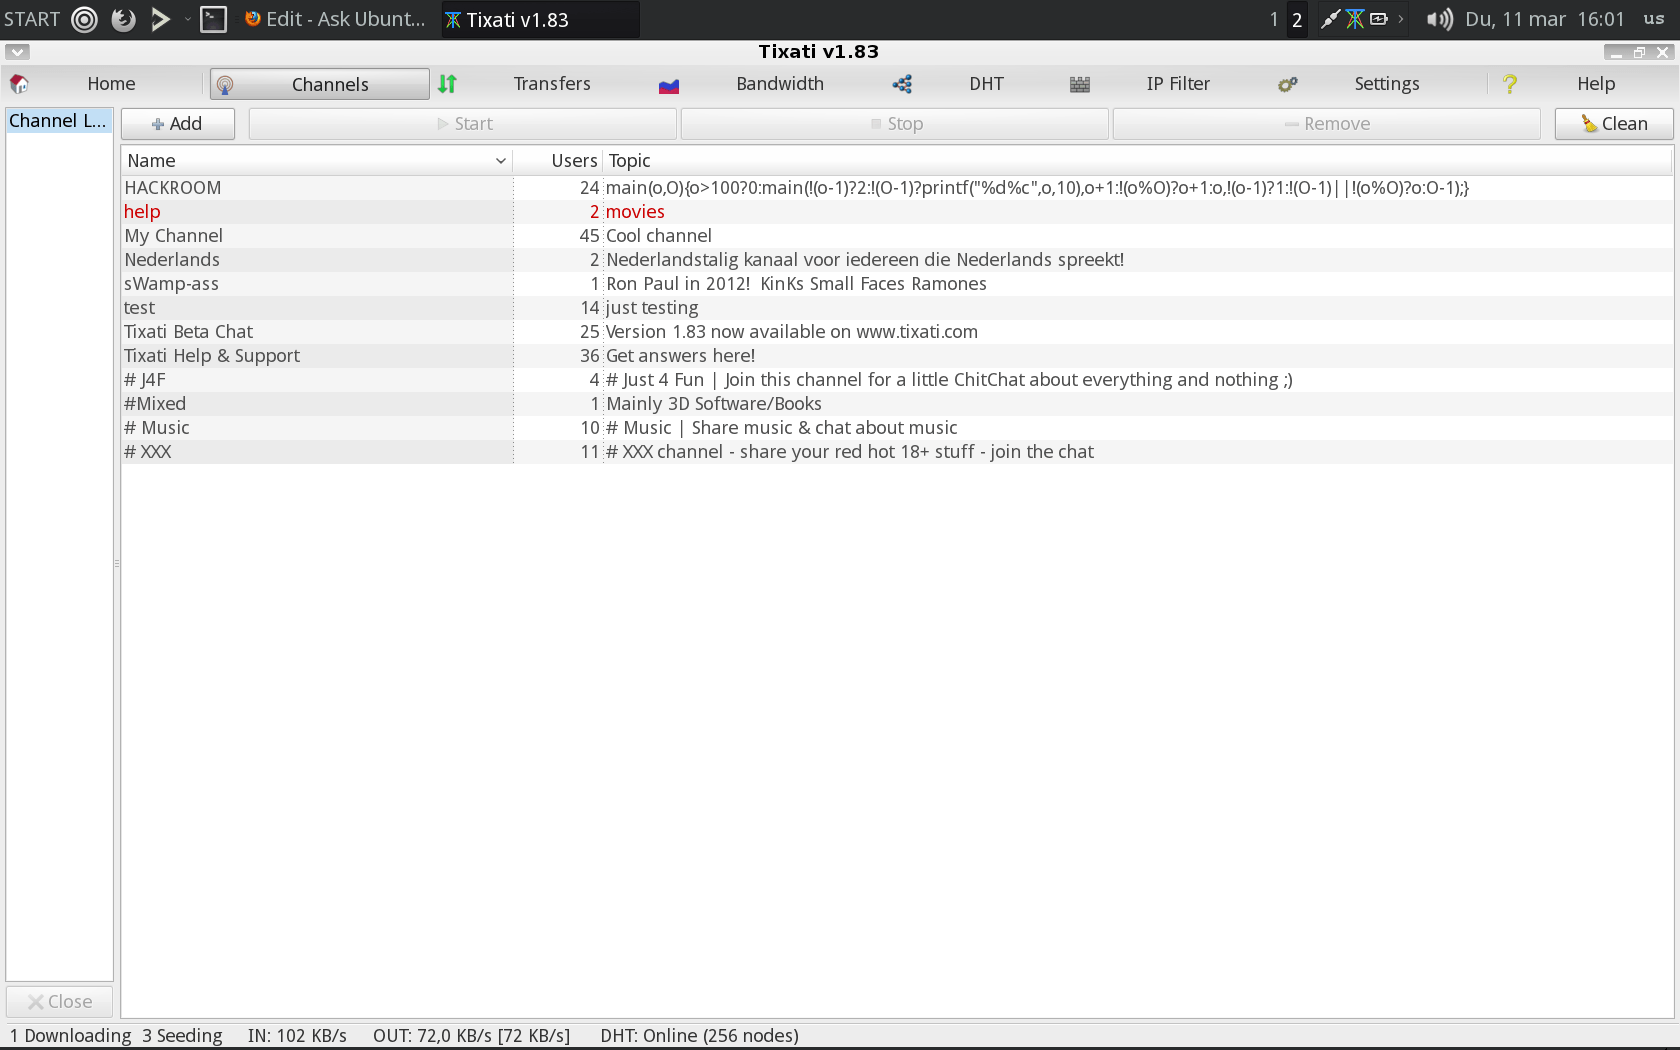Click the Bandwidth graph icon

pyautogui.click(x=669, y=85)
